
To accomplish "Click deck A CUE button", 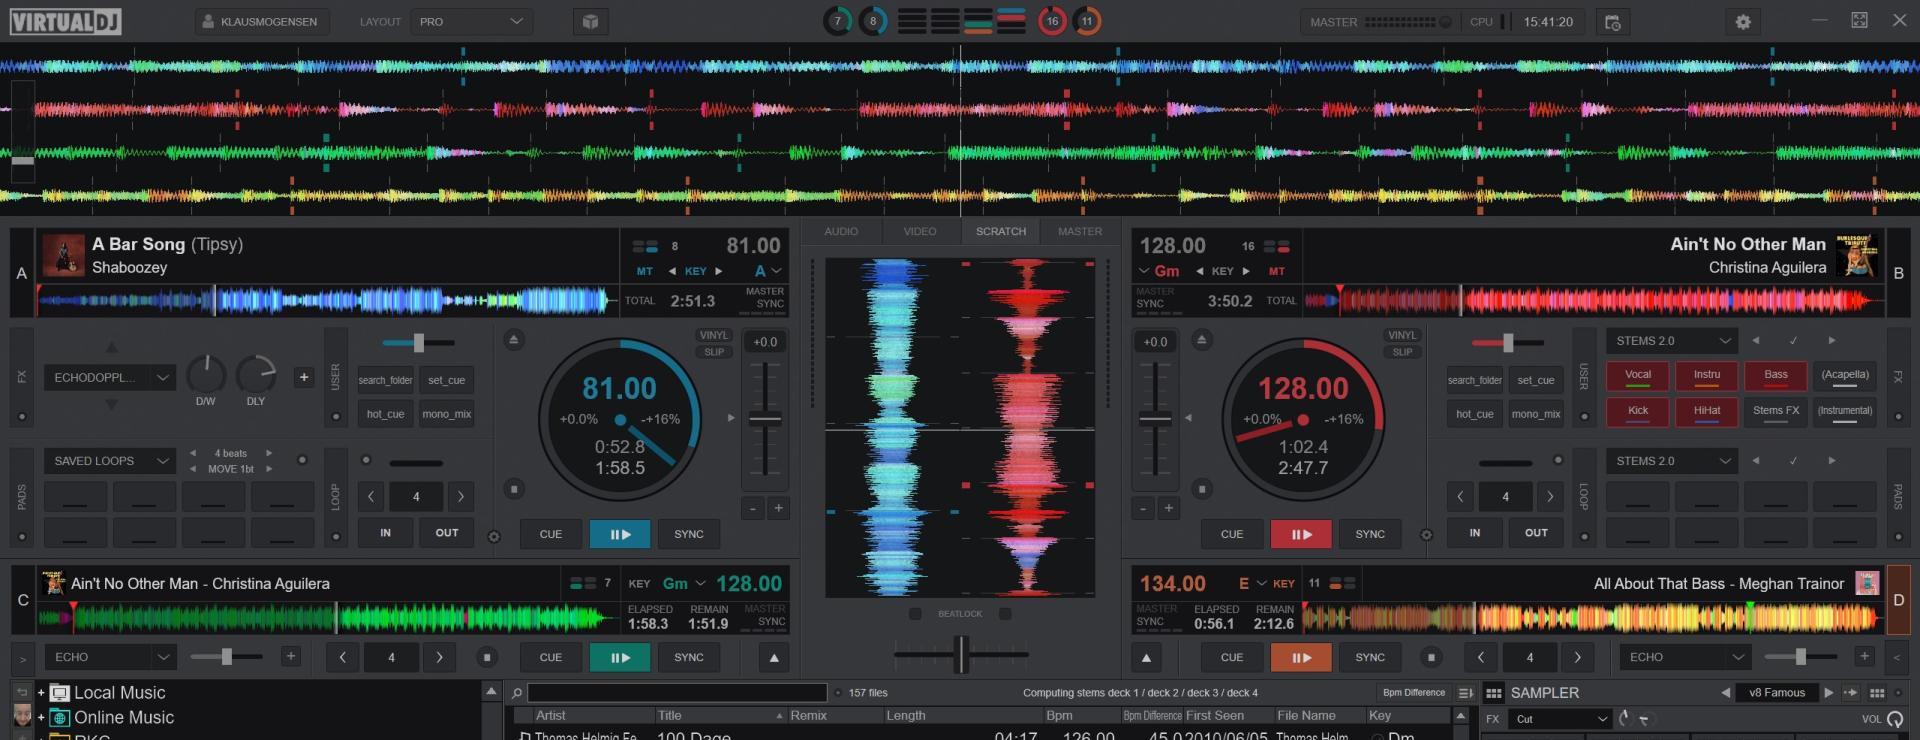I will [x=551, y=534].
